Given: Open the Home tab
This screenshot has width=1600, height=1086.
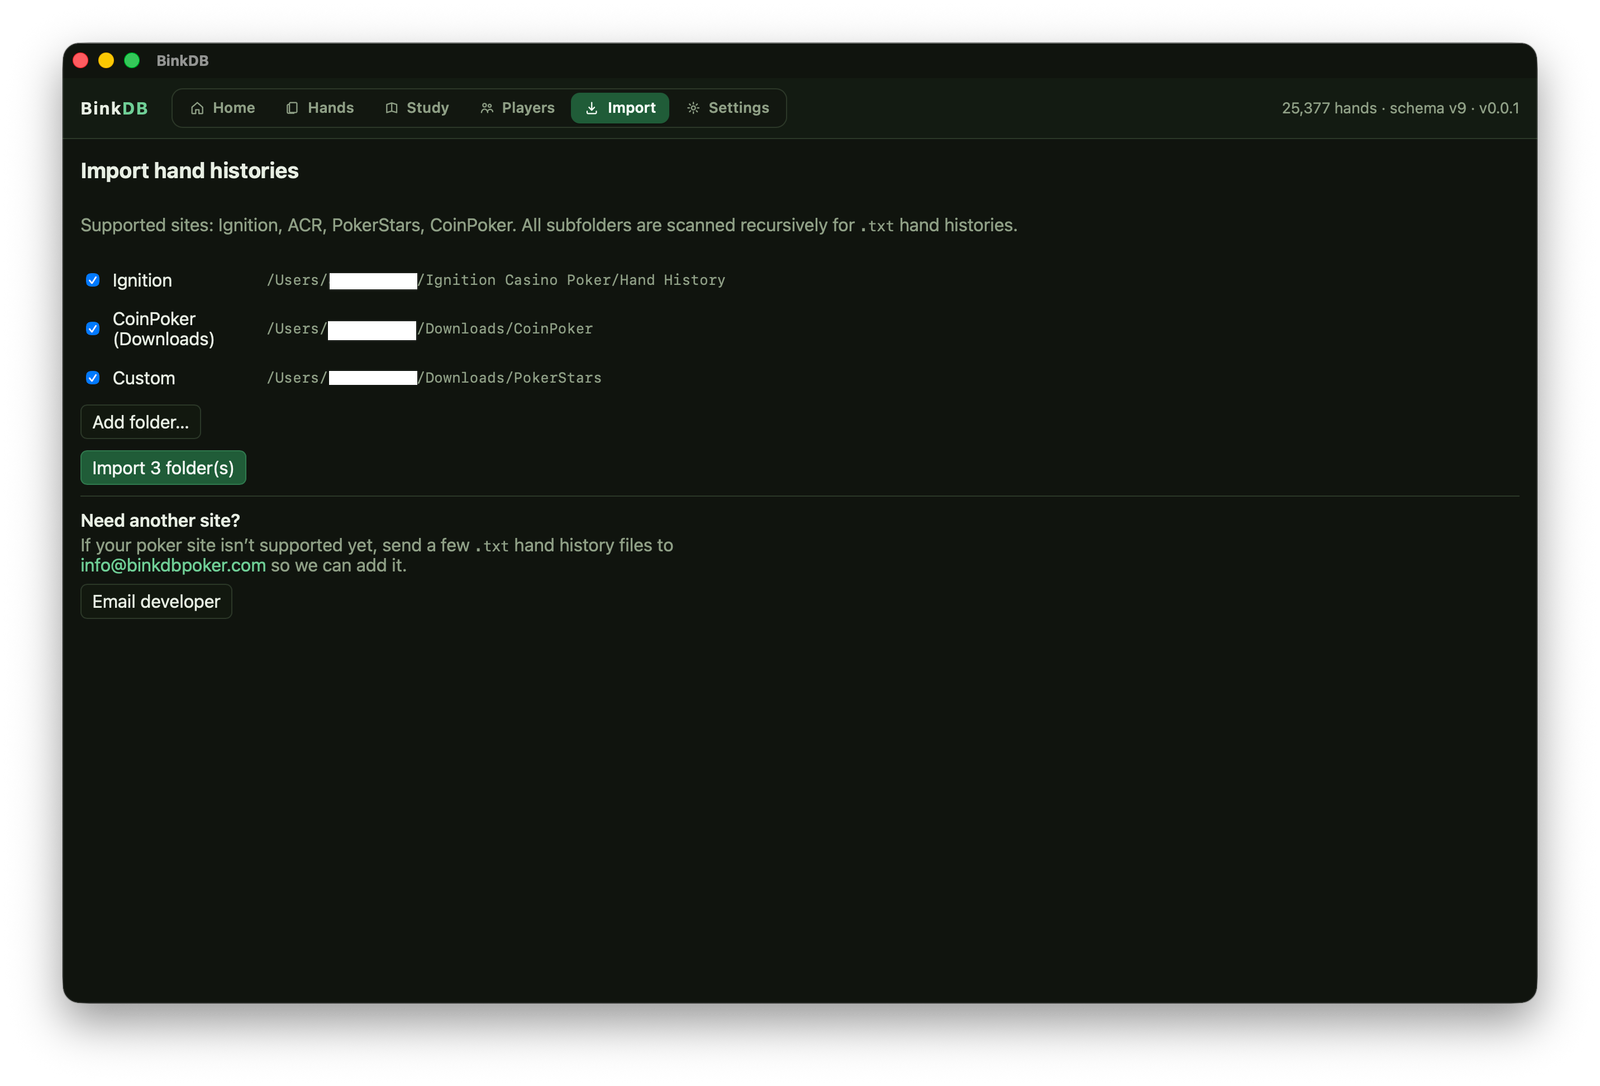Looking at the screenshot, I should tap(222, 108).
